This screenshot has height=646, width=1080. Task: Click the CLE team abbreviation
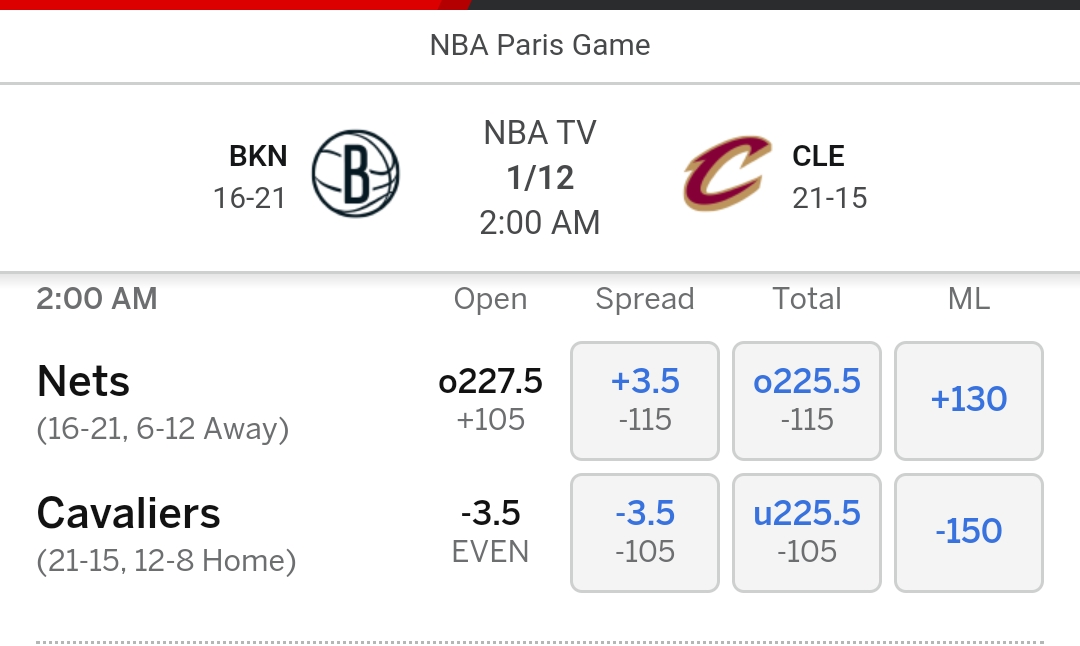[x=818, y=155]
